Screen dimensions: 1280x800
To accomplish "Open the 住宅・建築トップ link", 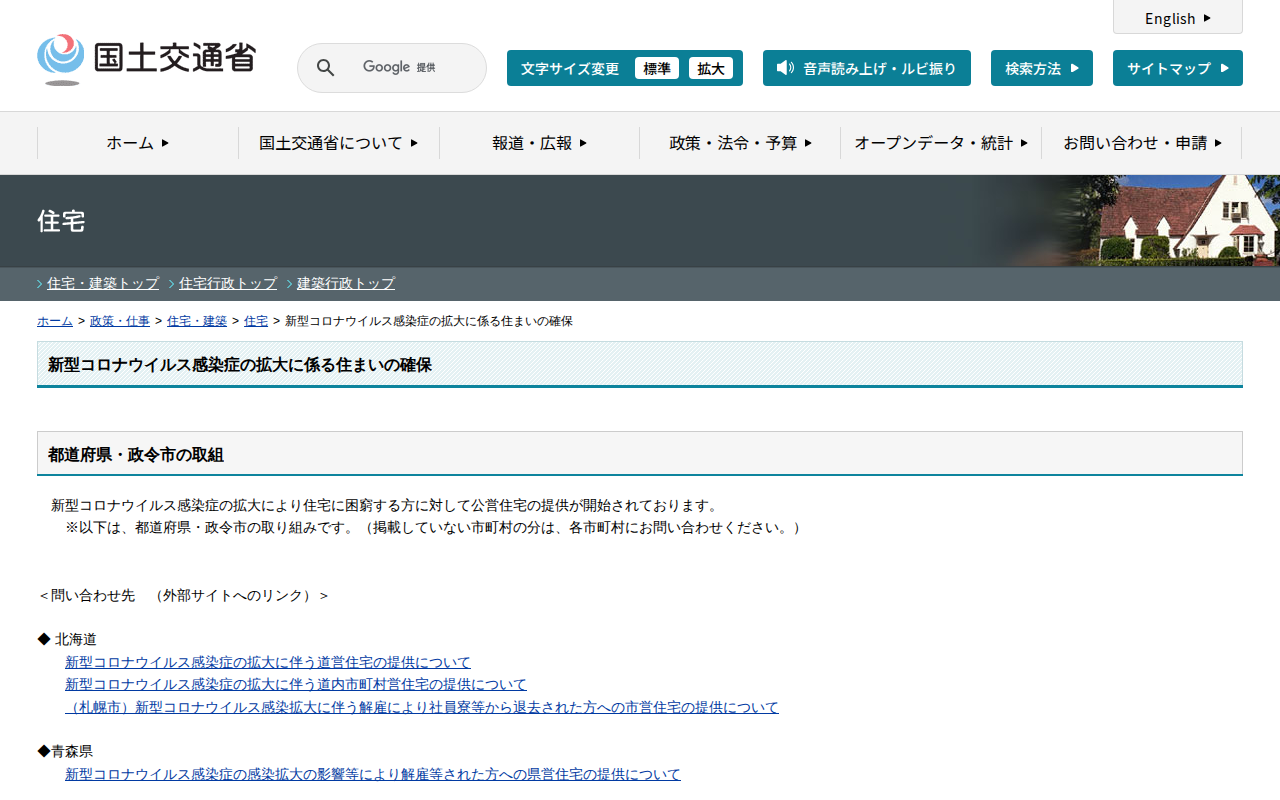I will [103, 284].
